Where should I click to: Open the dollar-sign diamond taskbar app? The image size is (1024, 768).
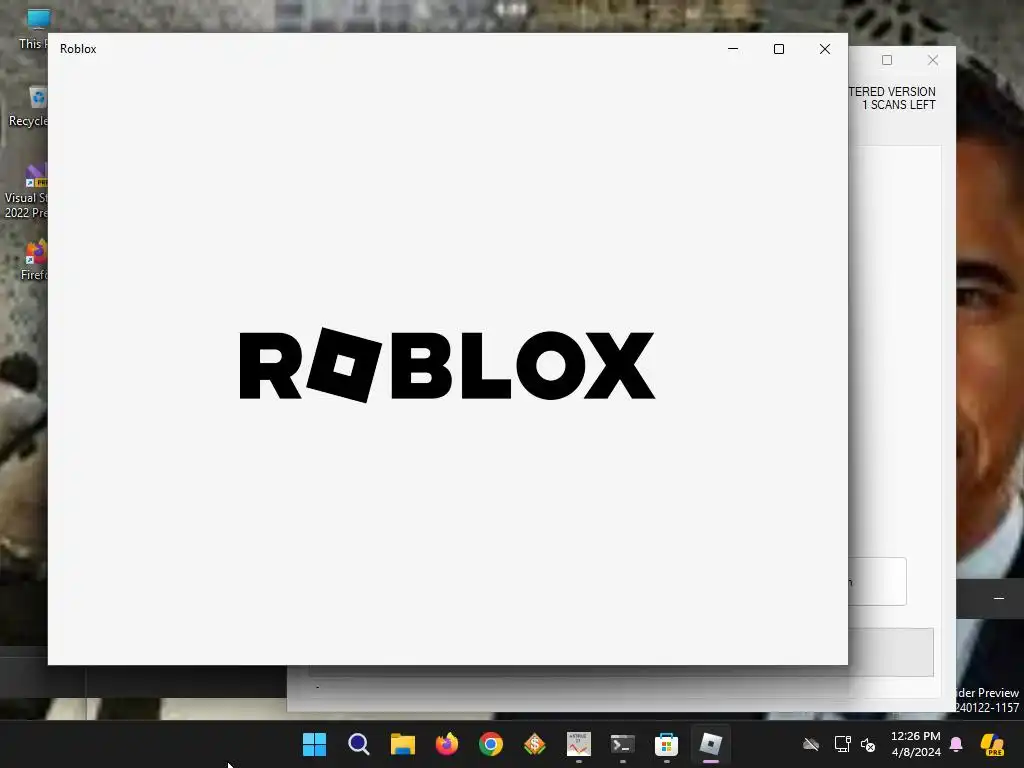tap(535, 744)
